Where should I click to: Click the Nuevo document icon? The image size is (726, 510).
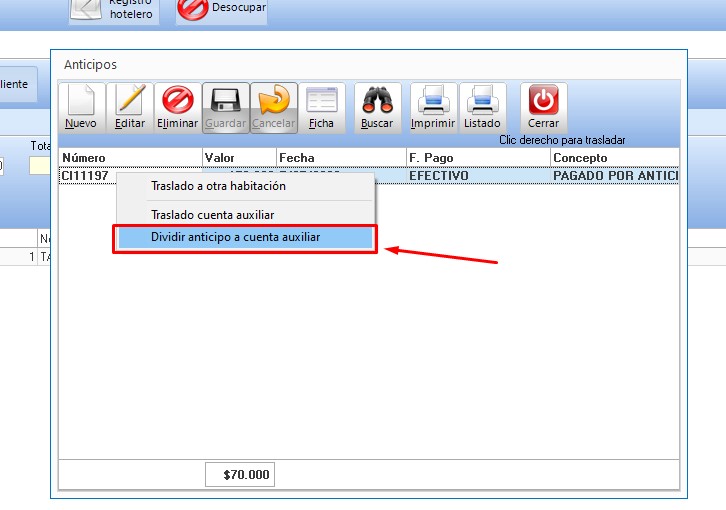[81, 100]
